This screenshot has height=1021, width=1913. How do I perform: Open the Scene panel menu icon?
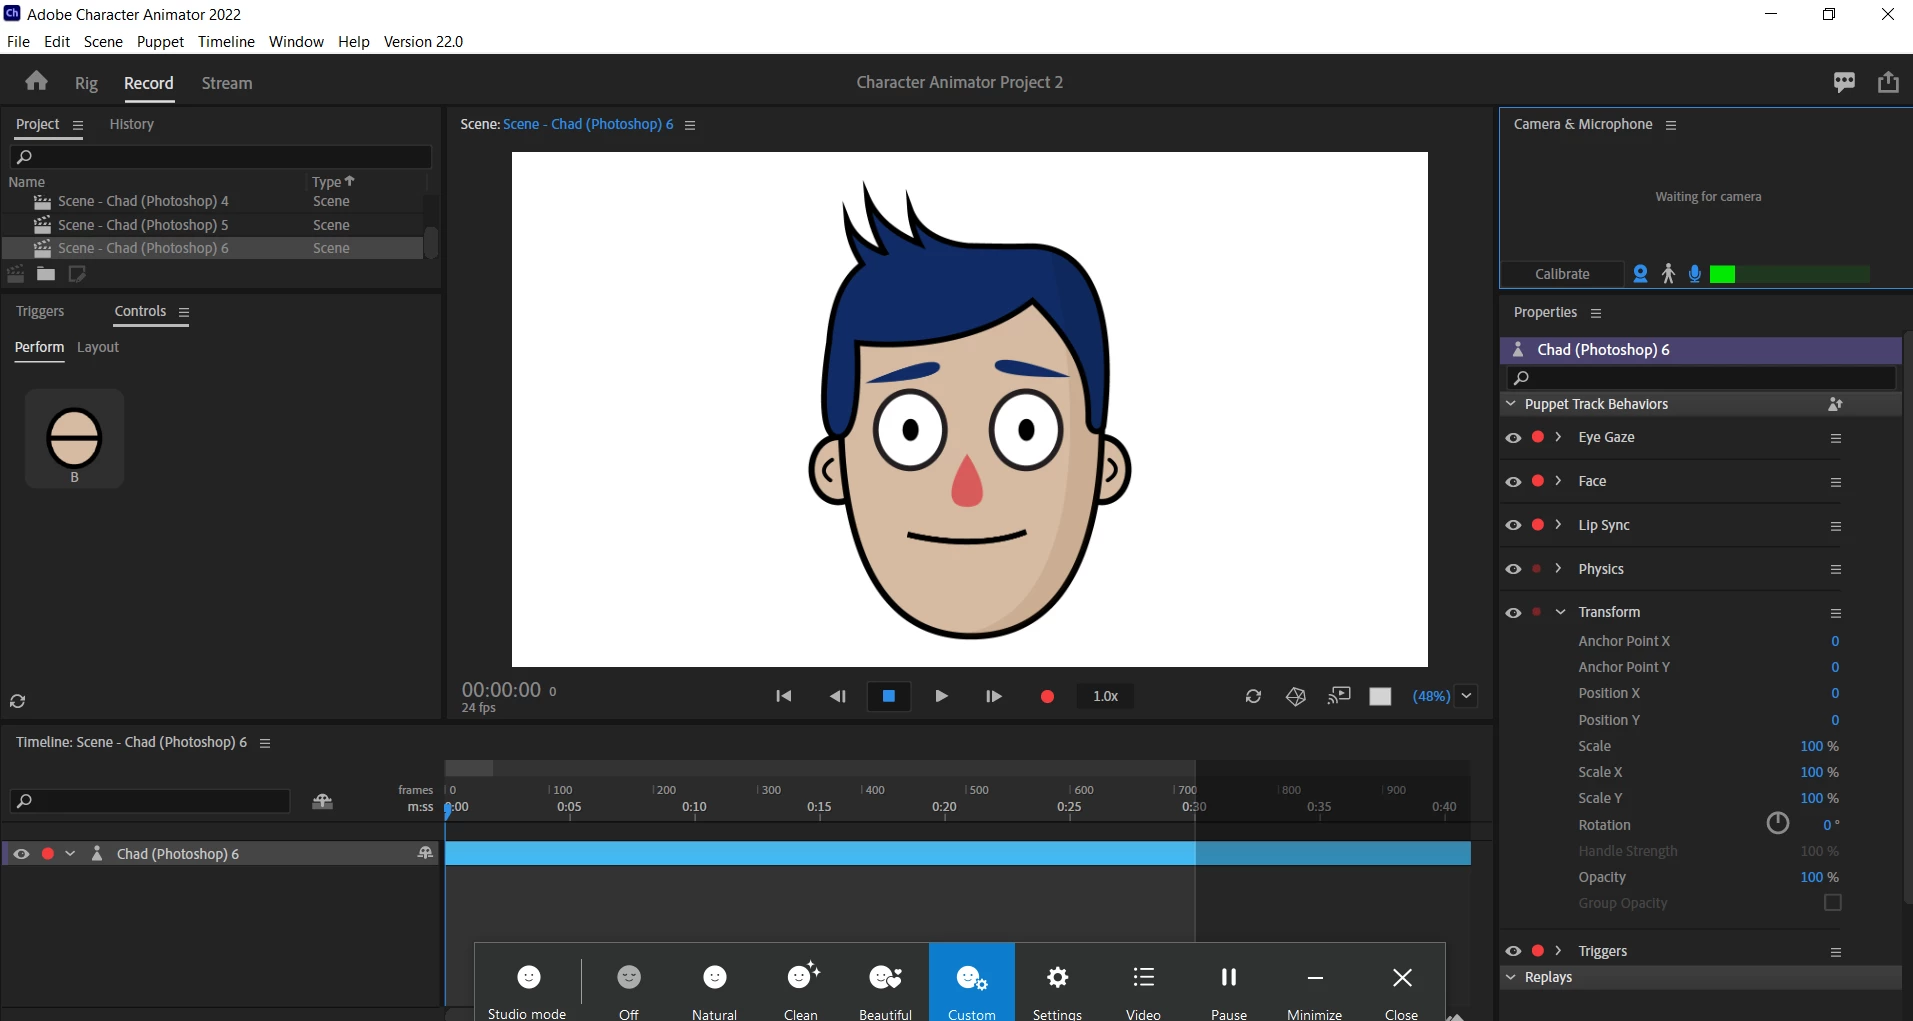coord(690,125)
